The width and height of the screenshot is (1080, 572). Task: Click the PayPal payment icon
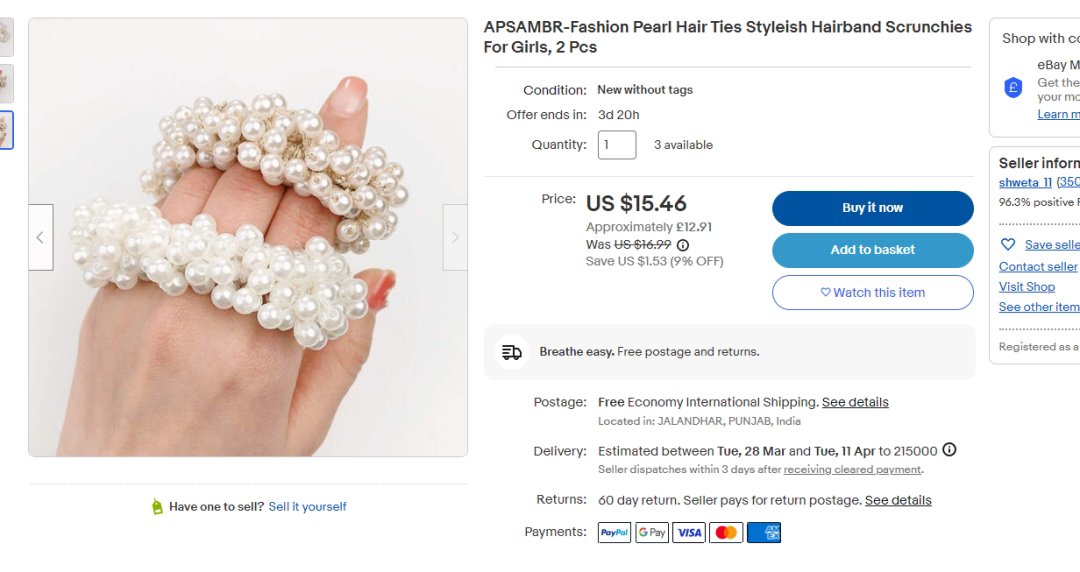[x=614, y=533]
